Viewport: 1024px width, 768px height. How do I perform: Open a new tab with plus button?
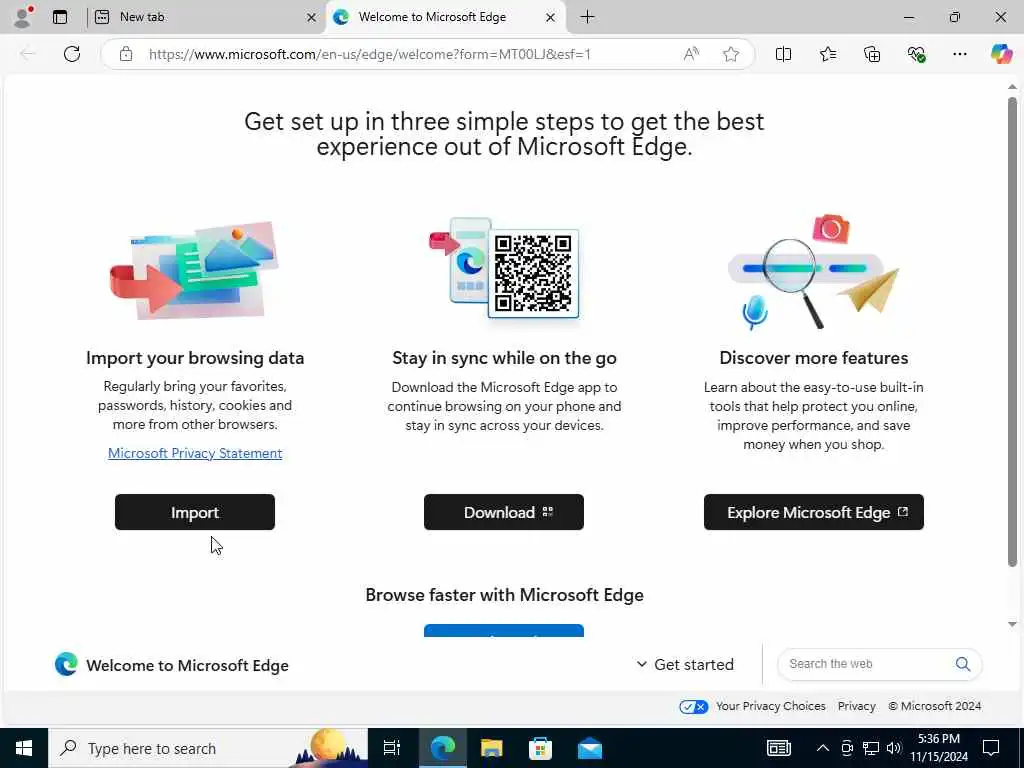click(588, 17)
